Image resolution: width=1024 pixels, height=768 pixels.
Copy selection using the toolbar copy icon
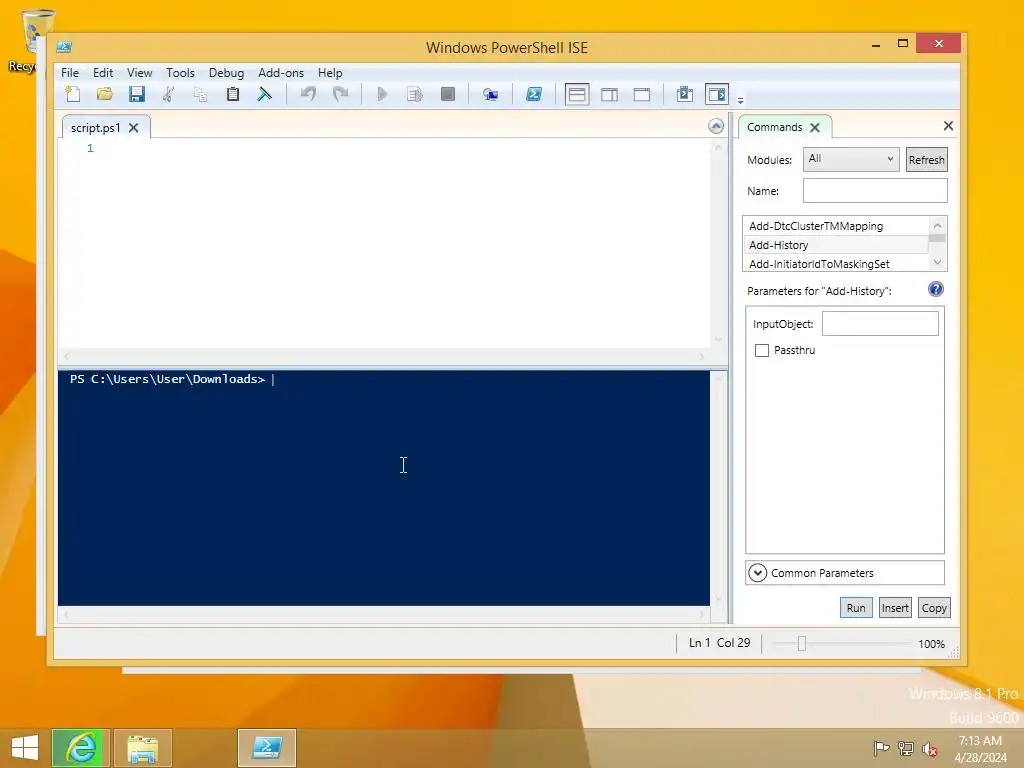tap(200, 95)
